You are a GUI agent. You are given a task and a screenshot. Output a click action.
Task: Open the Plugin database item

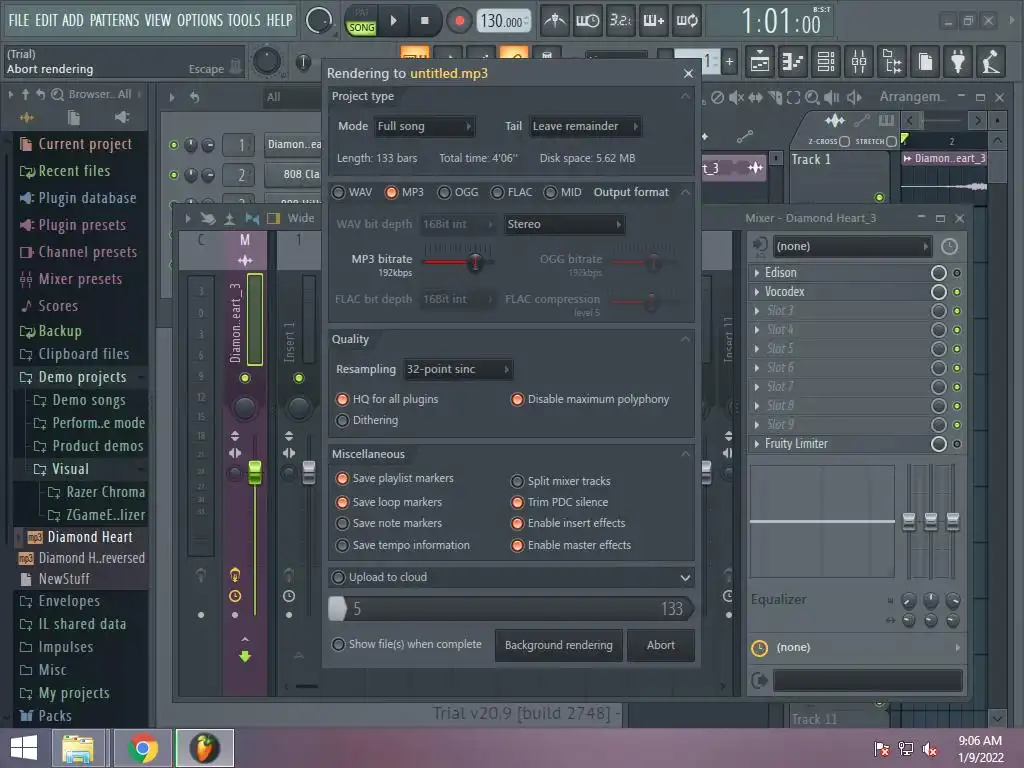[x=87, y=199]
